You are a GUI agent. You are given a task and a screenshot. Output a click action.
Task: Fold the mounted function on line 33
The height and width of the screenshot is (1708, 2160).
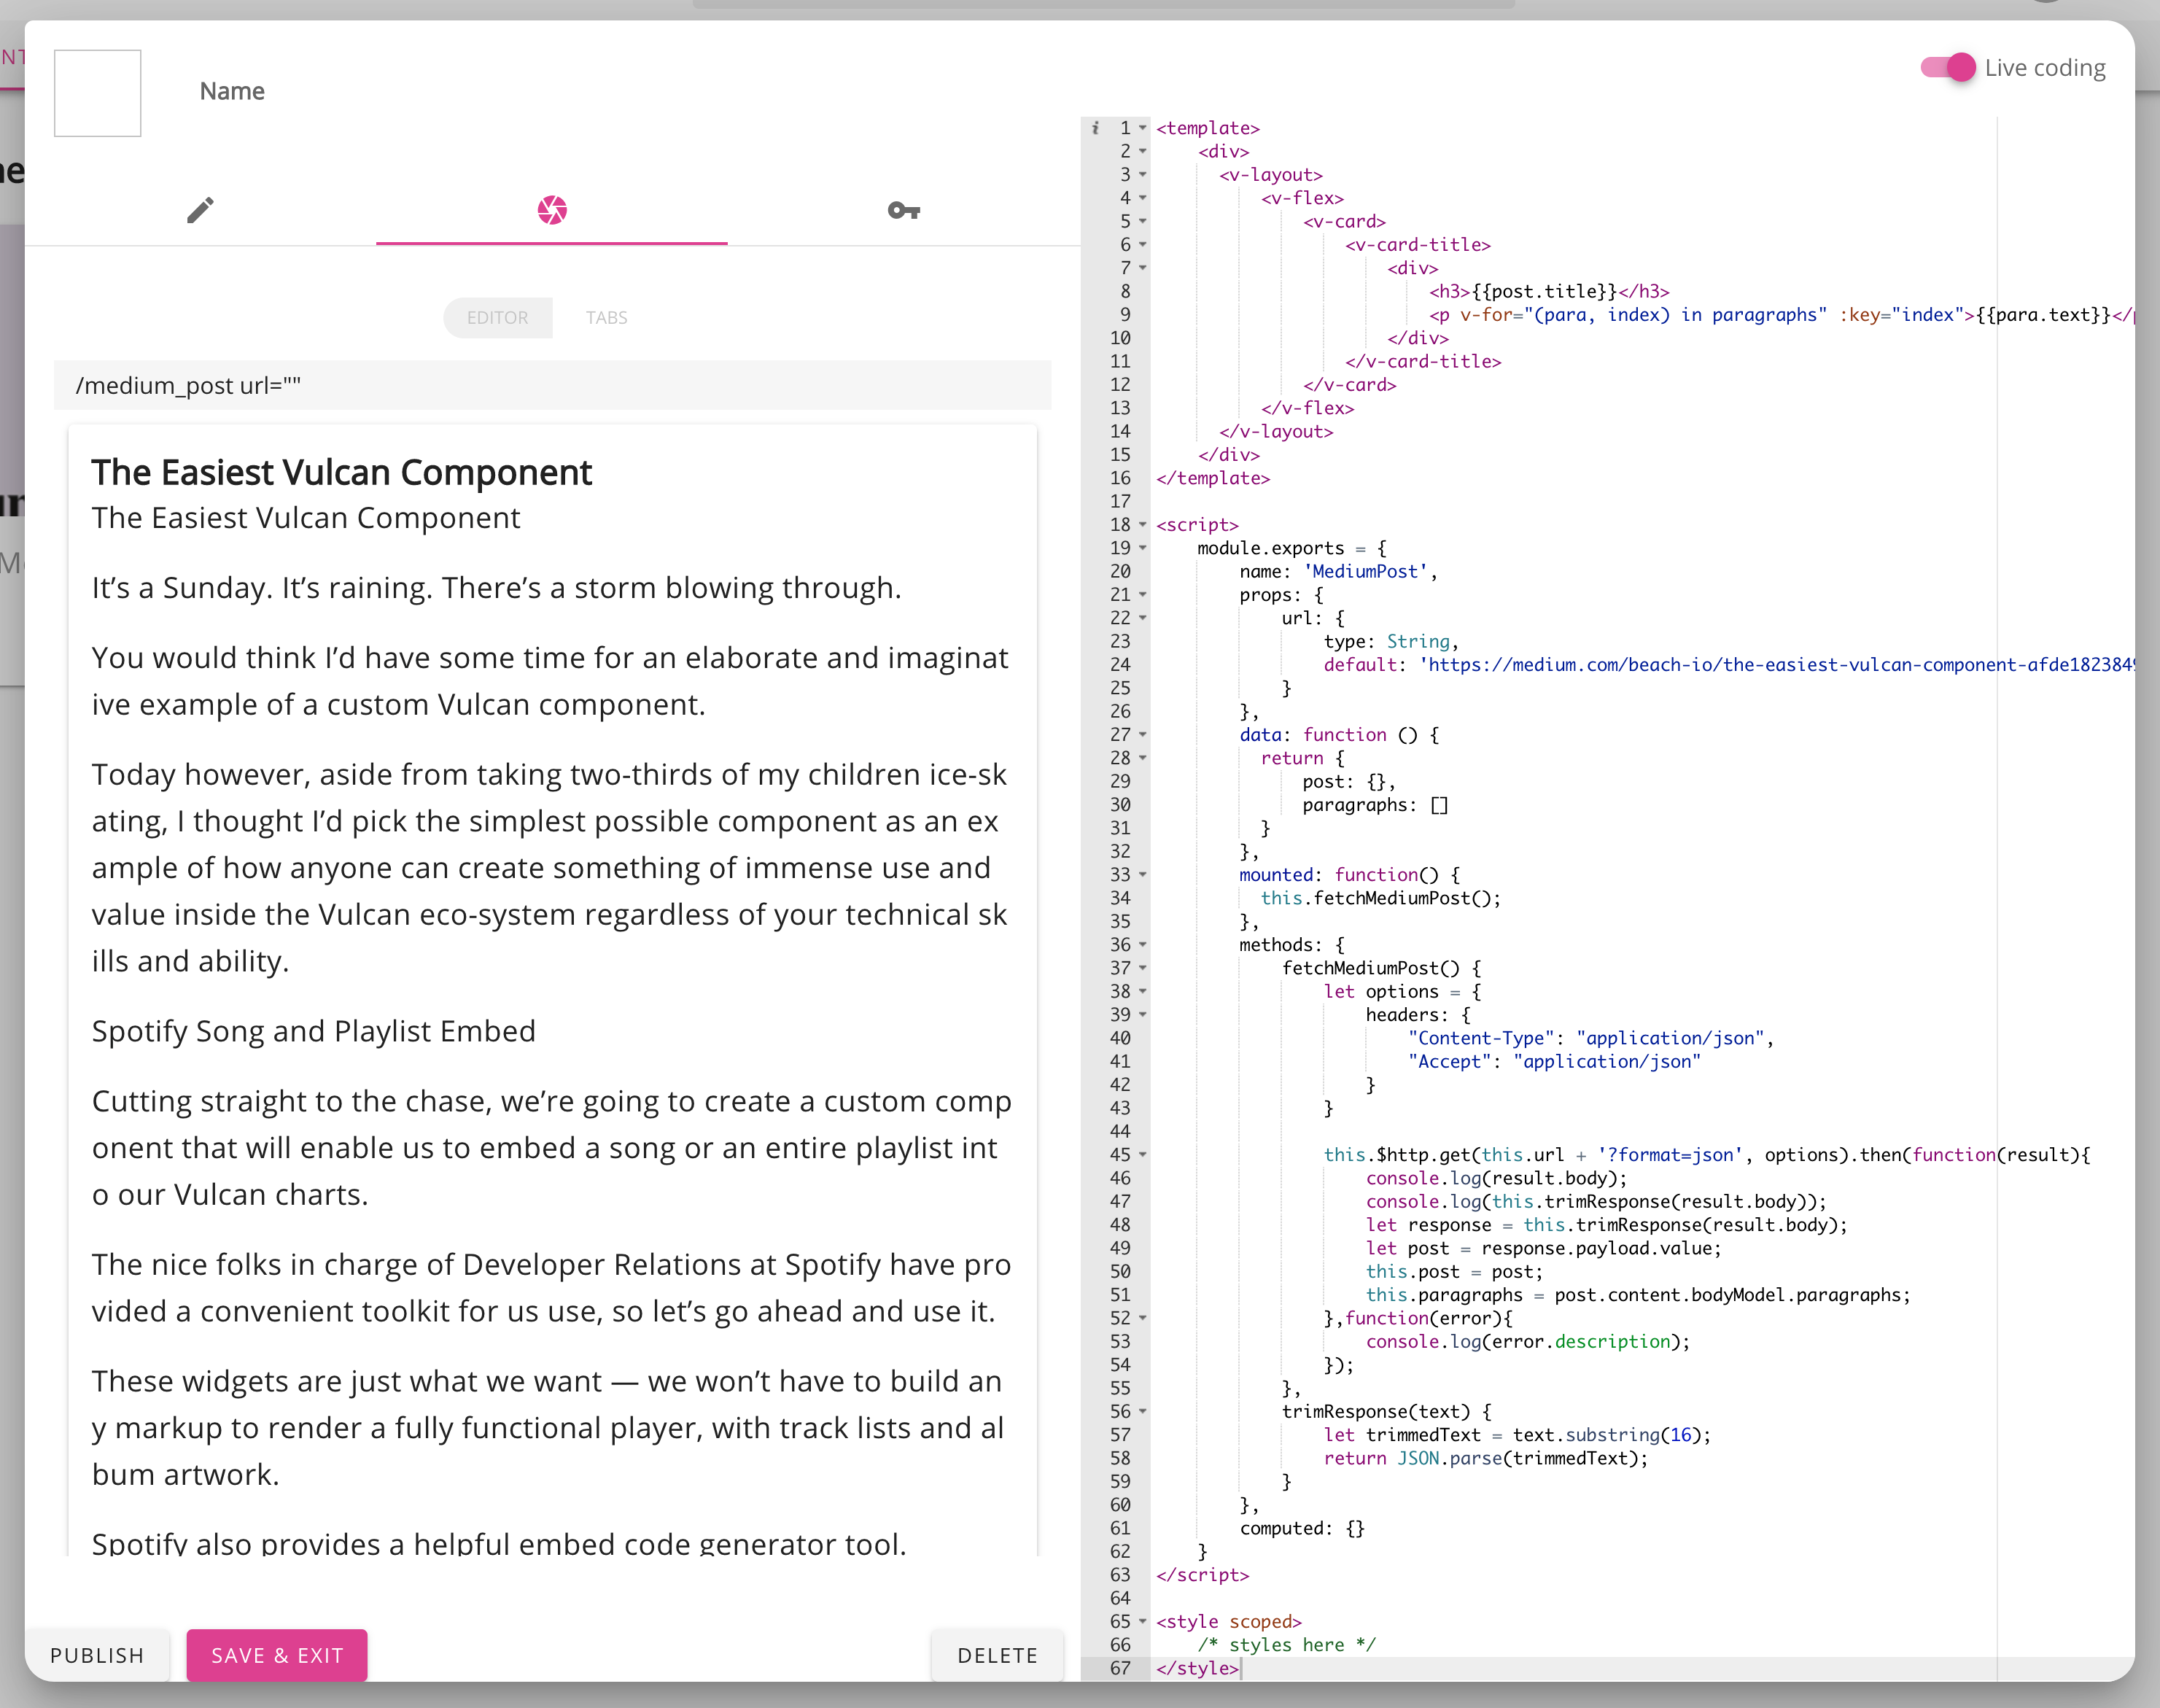click(x=1143, y=875)
